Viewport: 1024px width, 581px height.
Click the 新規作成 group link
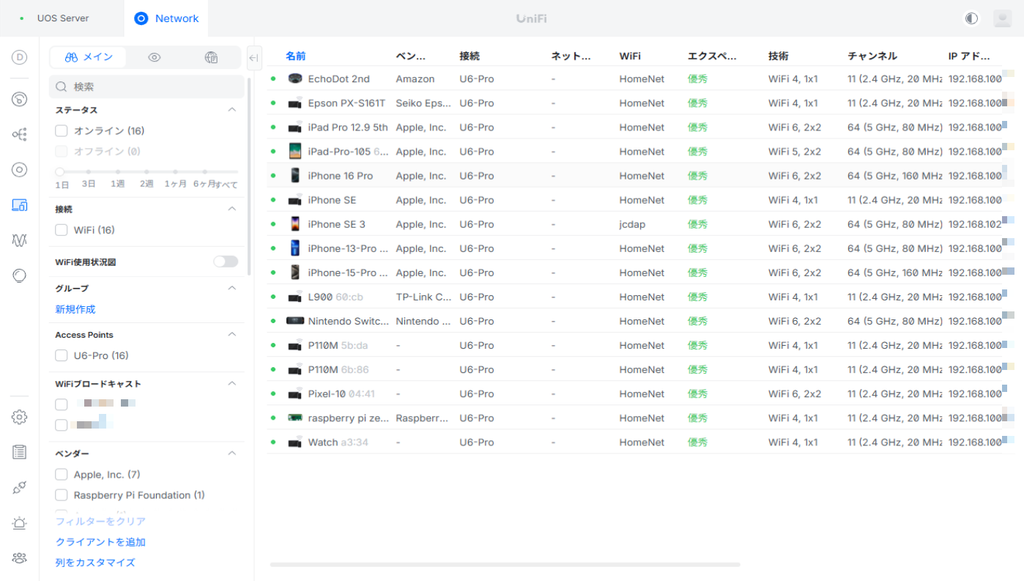pyautogui.click(x=75, y=309)
